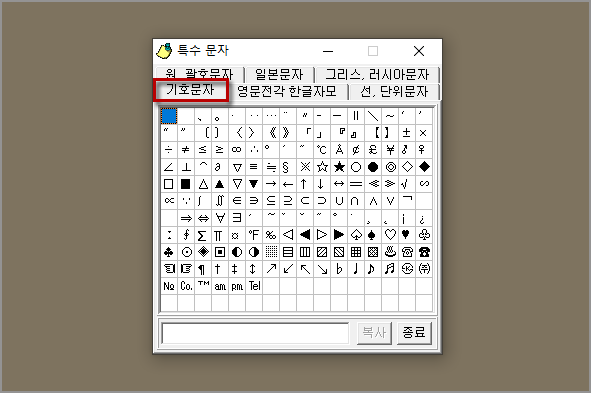The height and width of the screenshot is (393, 591).
Task: Choose the female ♀ symbol
Action: pyautogui.click(x=424, y=150)
